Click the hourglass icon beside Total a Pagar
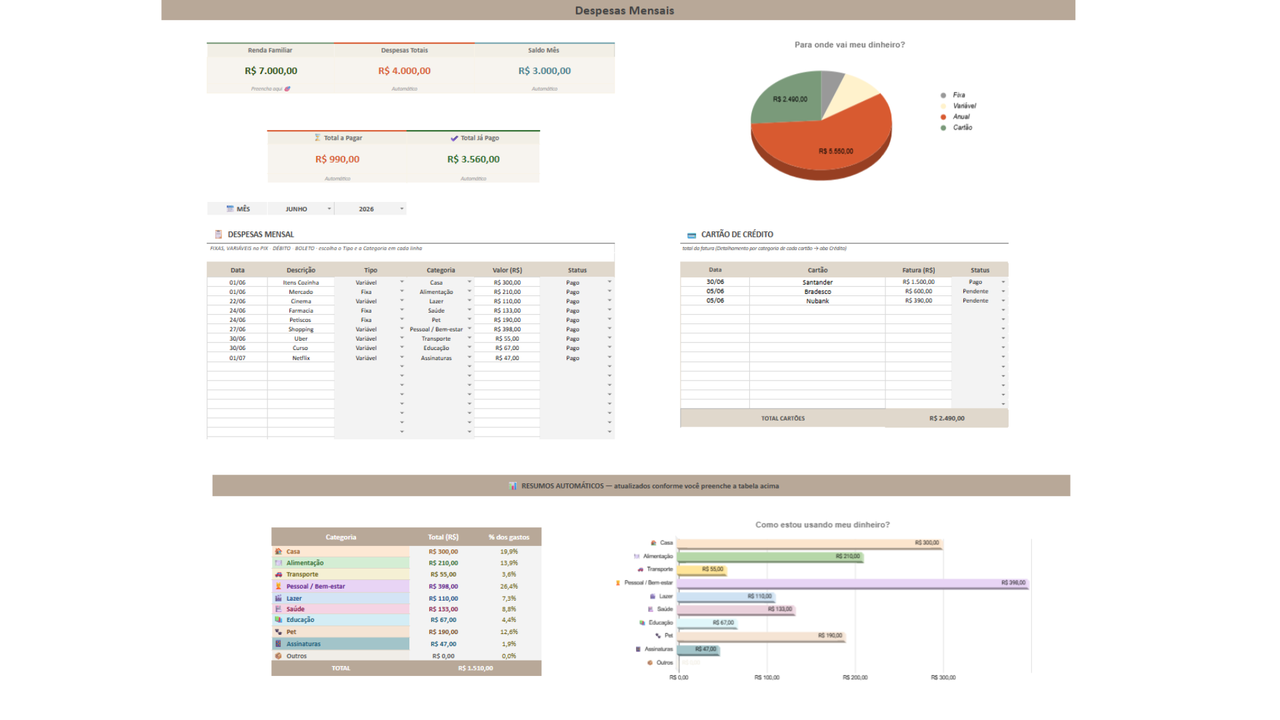Viewport: 1280px width, 720px height. pyautogui.click(x=317, y=138)
